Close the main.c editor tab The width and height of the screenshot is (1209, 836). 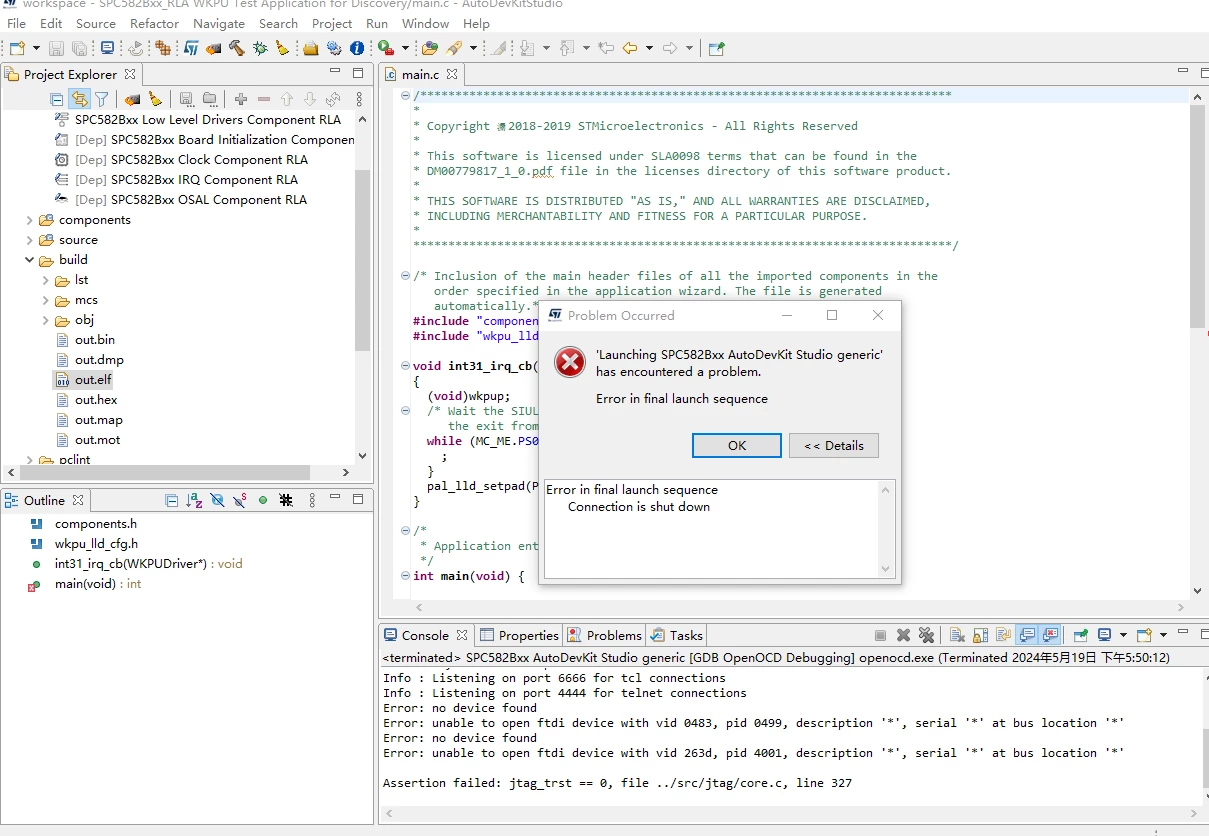click(x=452, y=74)
